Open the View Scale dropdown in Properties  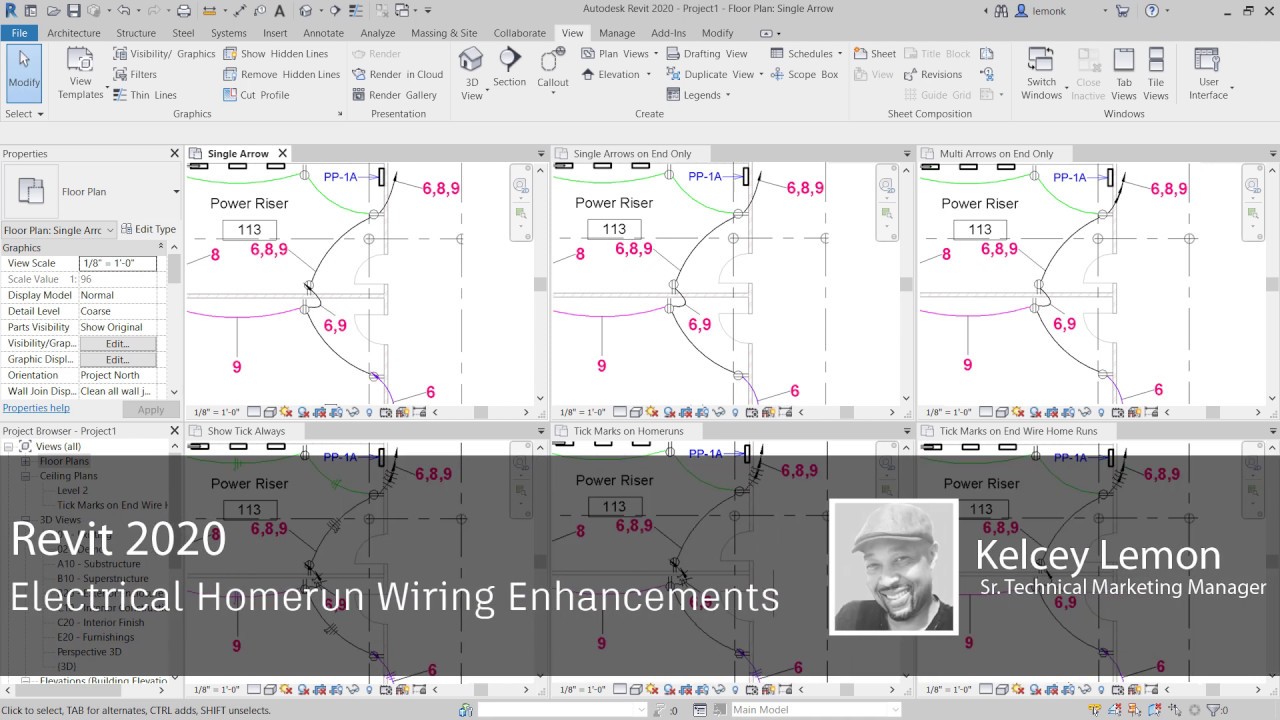pyautogui.click(x=117, y=262)
